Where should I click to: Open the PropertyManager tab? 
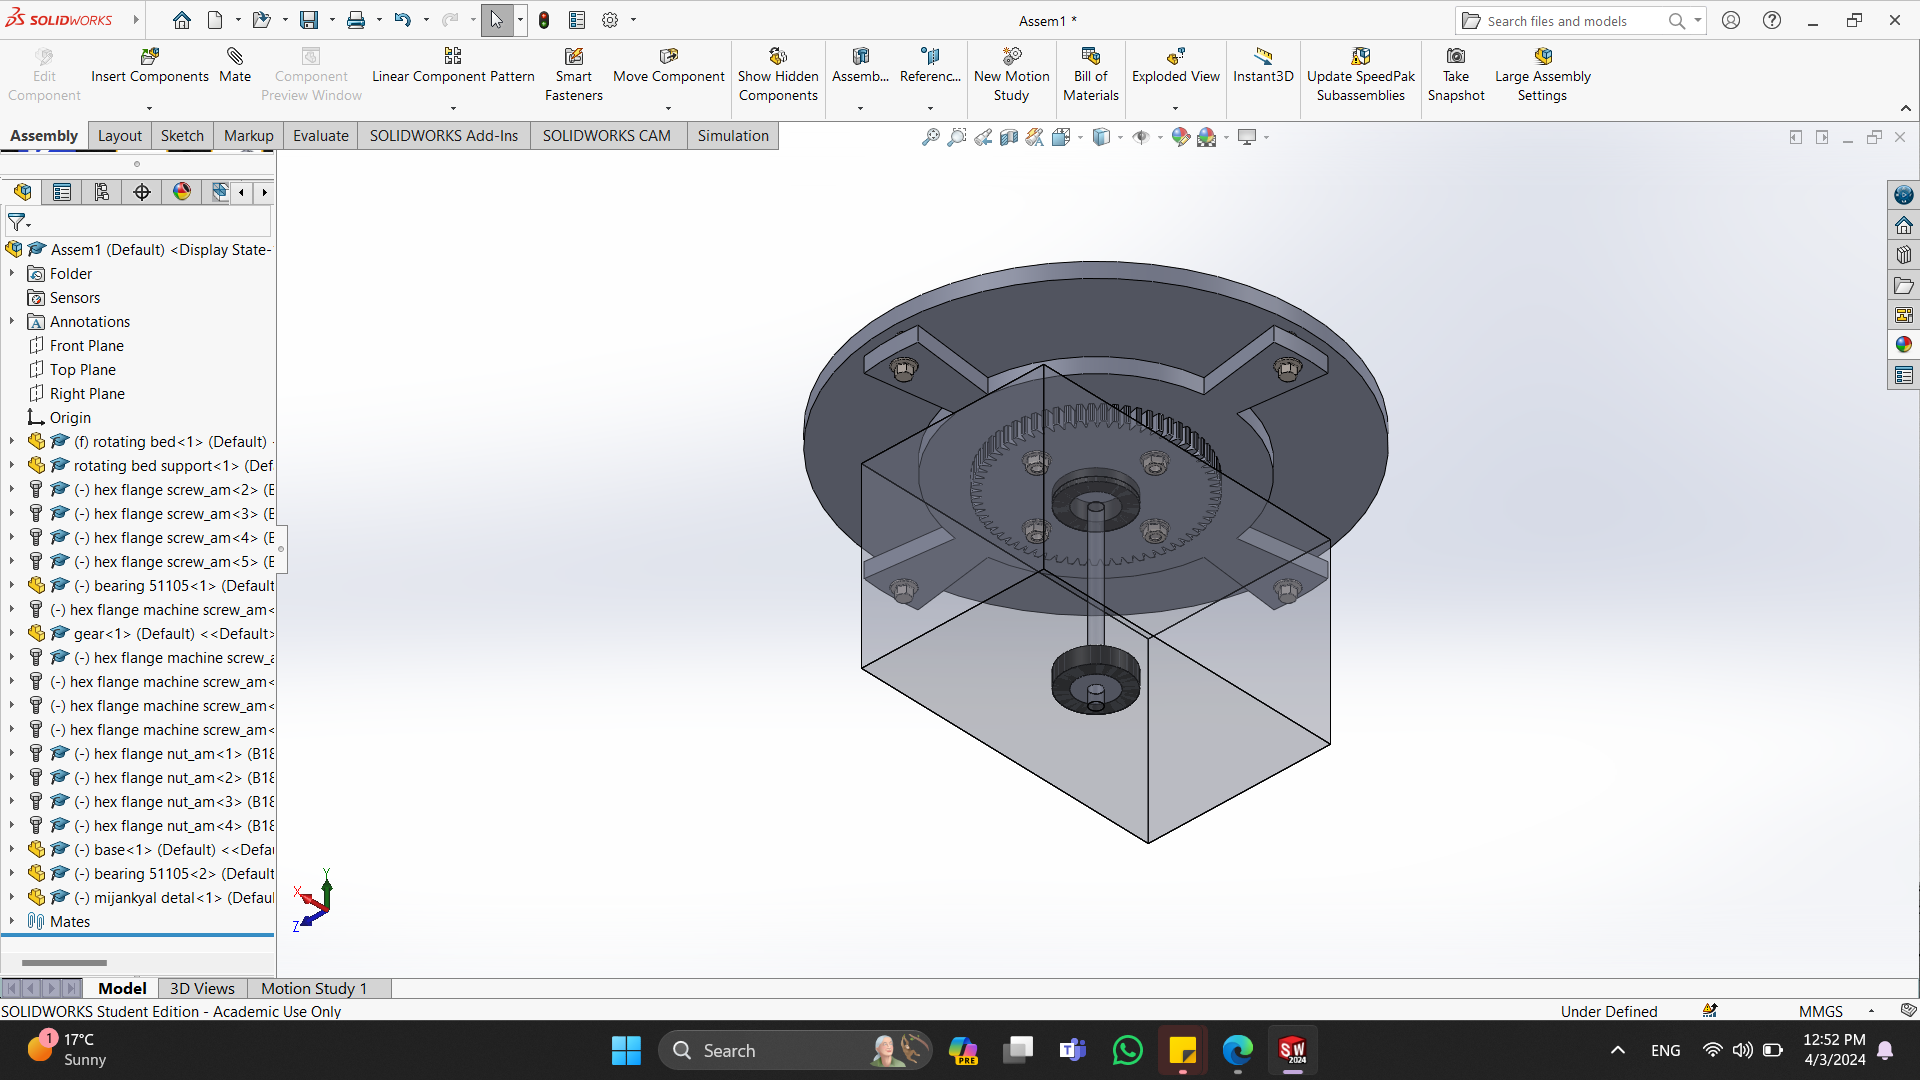(x=62, y=192)
